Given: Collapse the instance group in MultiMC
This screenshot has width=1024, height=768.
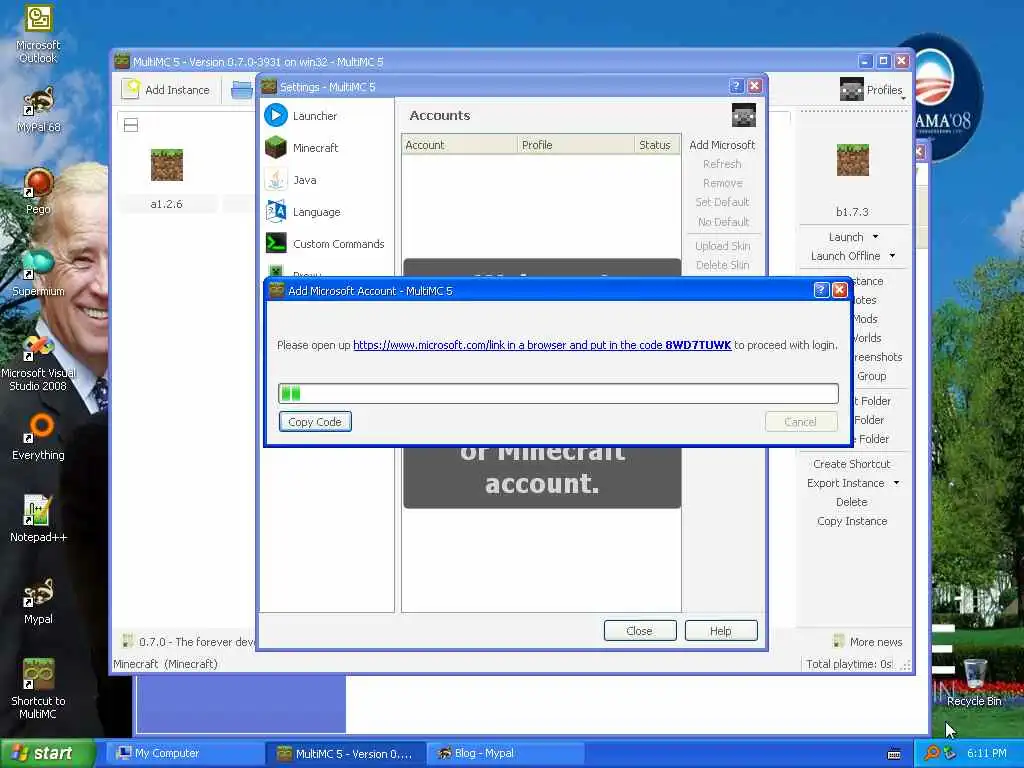Looking at the screenshot, I should click(131, 125).
